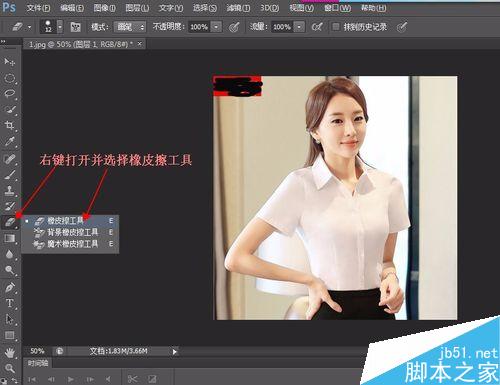Open the 文字(Y) menu
This screenshot has height=385, width=500.
click(x=171, y=7)
